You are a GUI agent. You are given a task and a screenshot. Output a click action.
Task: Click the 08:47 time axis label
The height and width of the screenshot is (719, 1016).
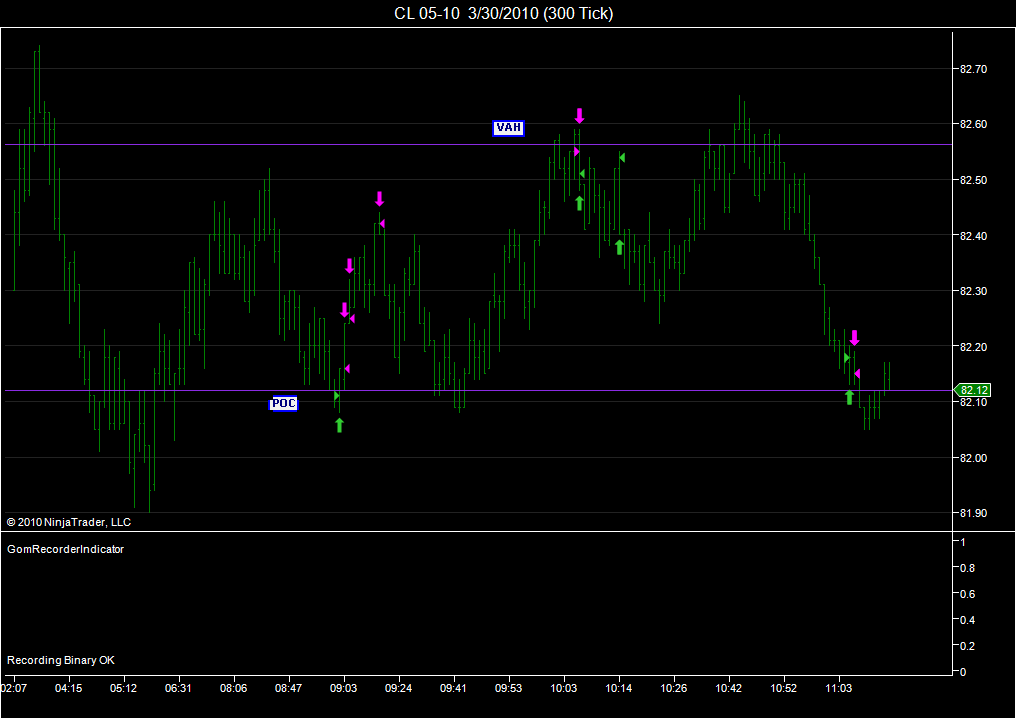[288, 688]
